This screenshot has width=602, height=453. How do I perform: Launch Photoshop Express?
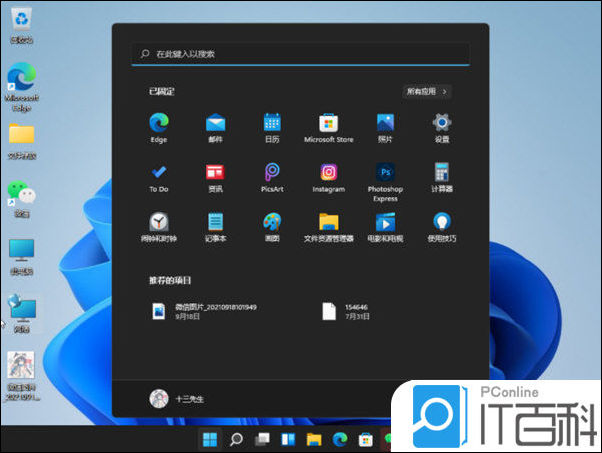pyautogui.click(x=385, y=182)
